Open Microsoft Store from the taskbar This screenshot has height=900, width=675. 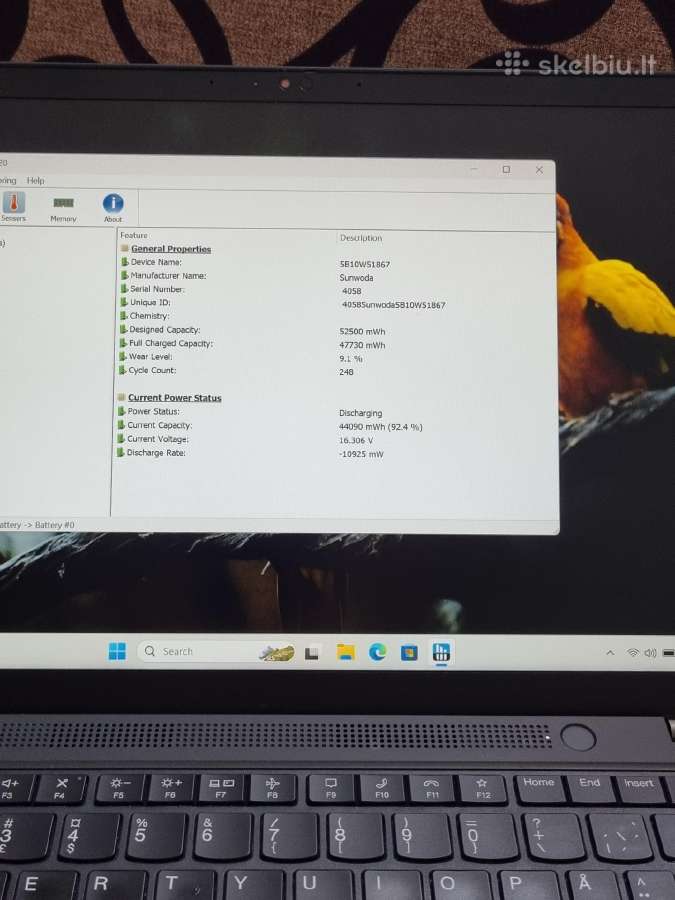pyautogui.click(x=409, y=653)
